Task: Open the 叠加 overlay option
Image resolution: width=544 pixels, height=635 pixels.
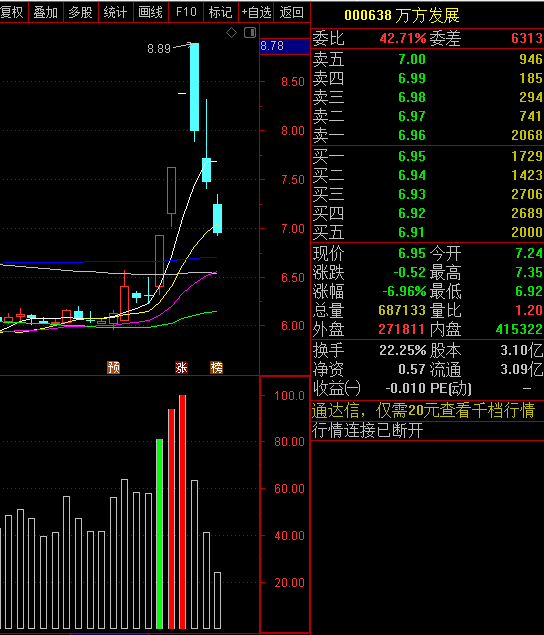Action: (x=45, y=12)
